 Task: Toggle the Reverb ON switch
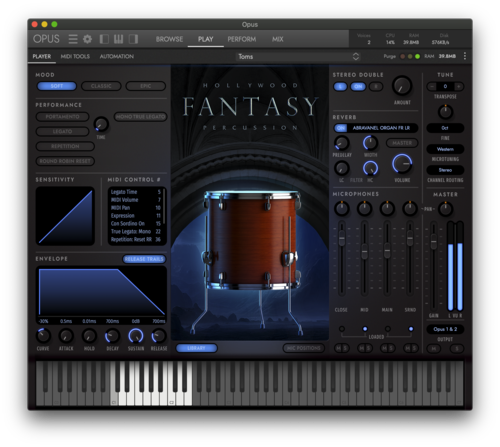[341, 128]
